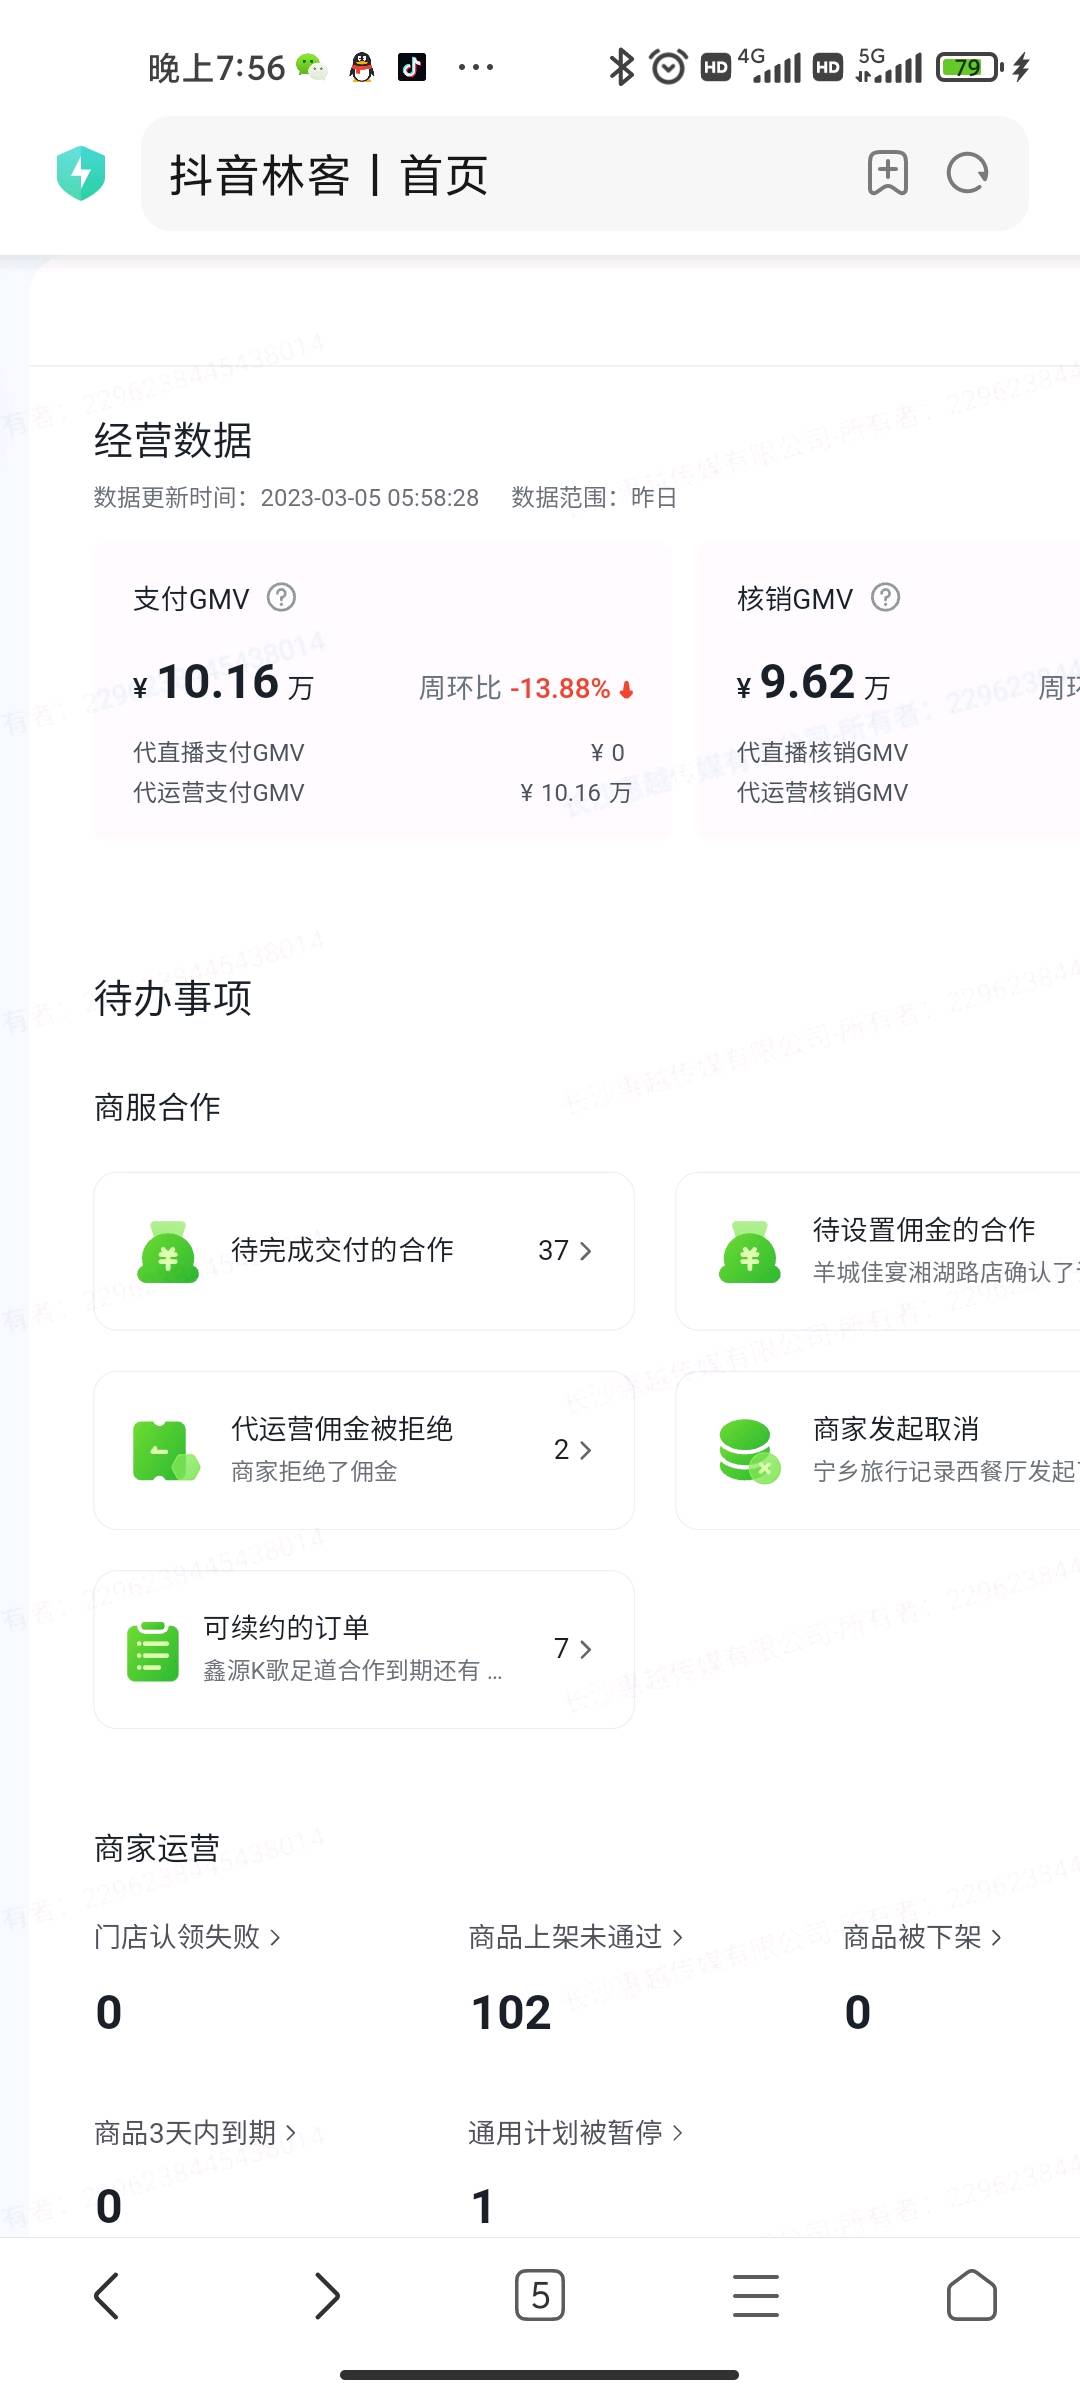Tap the 102 count under 商品上架未通过
Viewport: 1080px width, 2400px height.
click(511, 2012)
